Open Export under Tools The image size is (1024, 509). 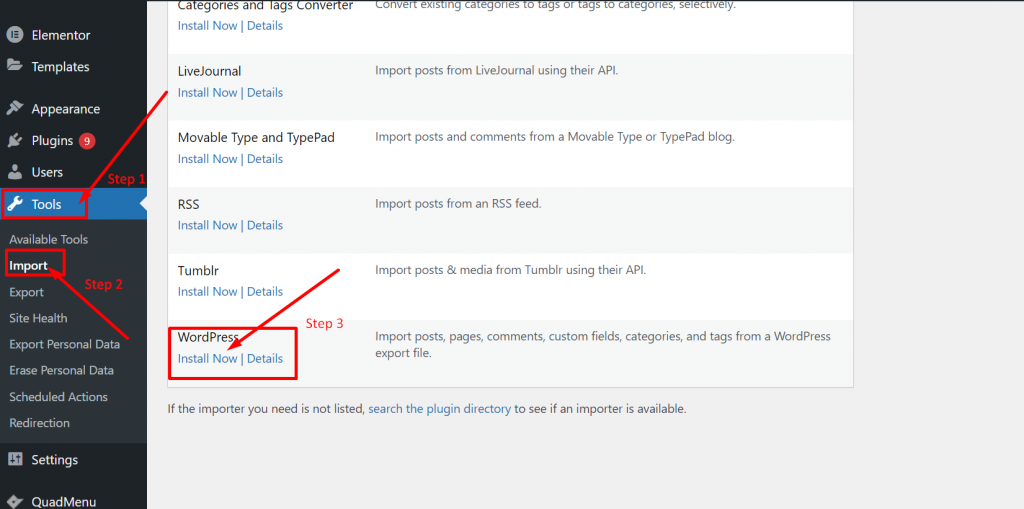[x=27, y=292]
